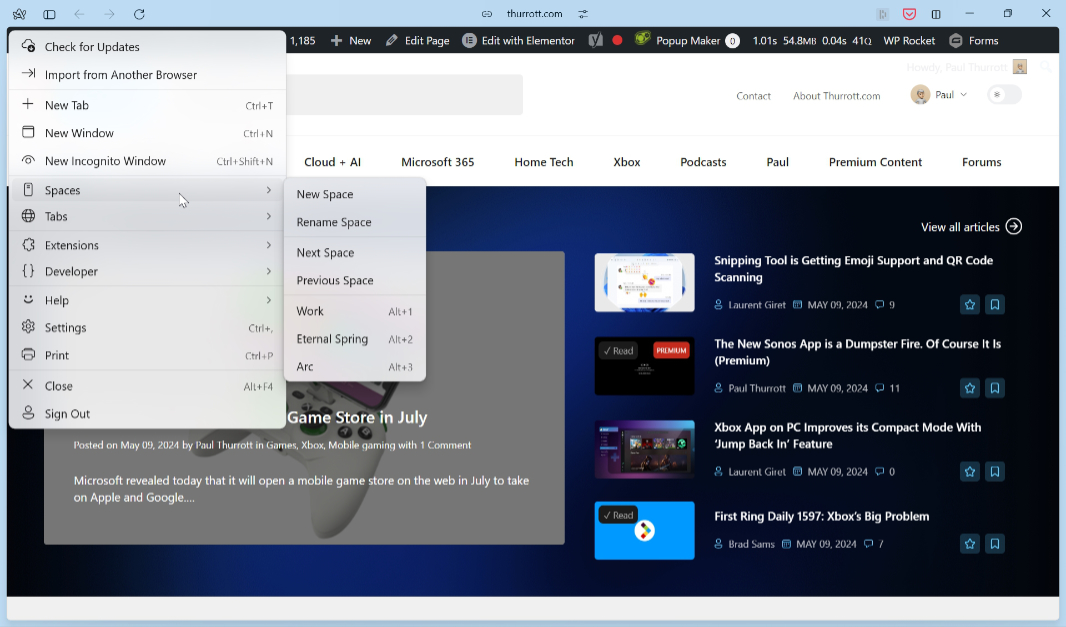Toggle the sidebar panel icon
The width and height of the screenshot is (1066, 627).
pos(49,14)
